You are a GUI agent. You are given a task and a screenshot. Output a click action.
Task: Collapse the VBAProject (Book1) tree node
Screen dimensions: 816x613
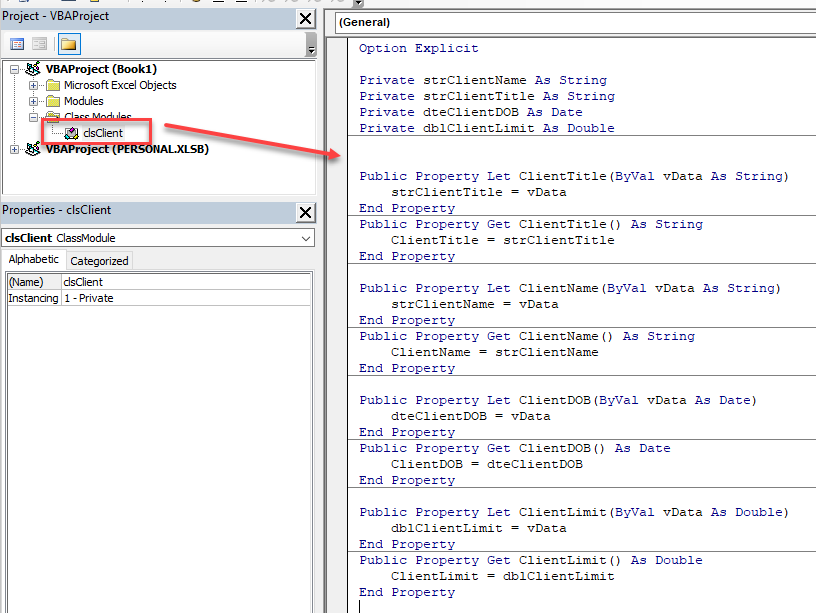point(14,69)
